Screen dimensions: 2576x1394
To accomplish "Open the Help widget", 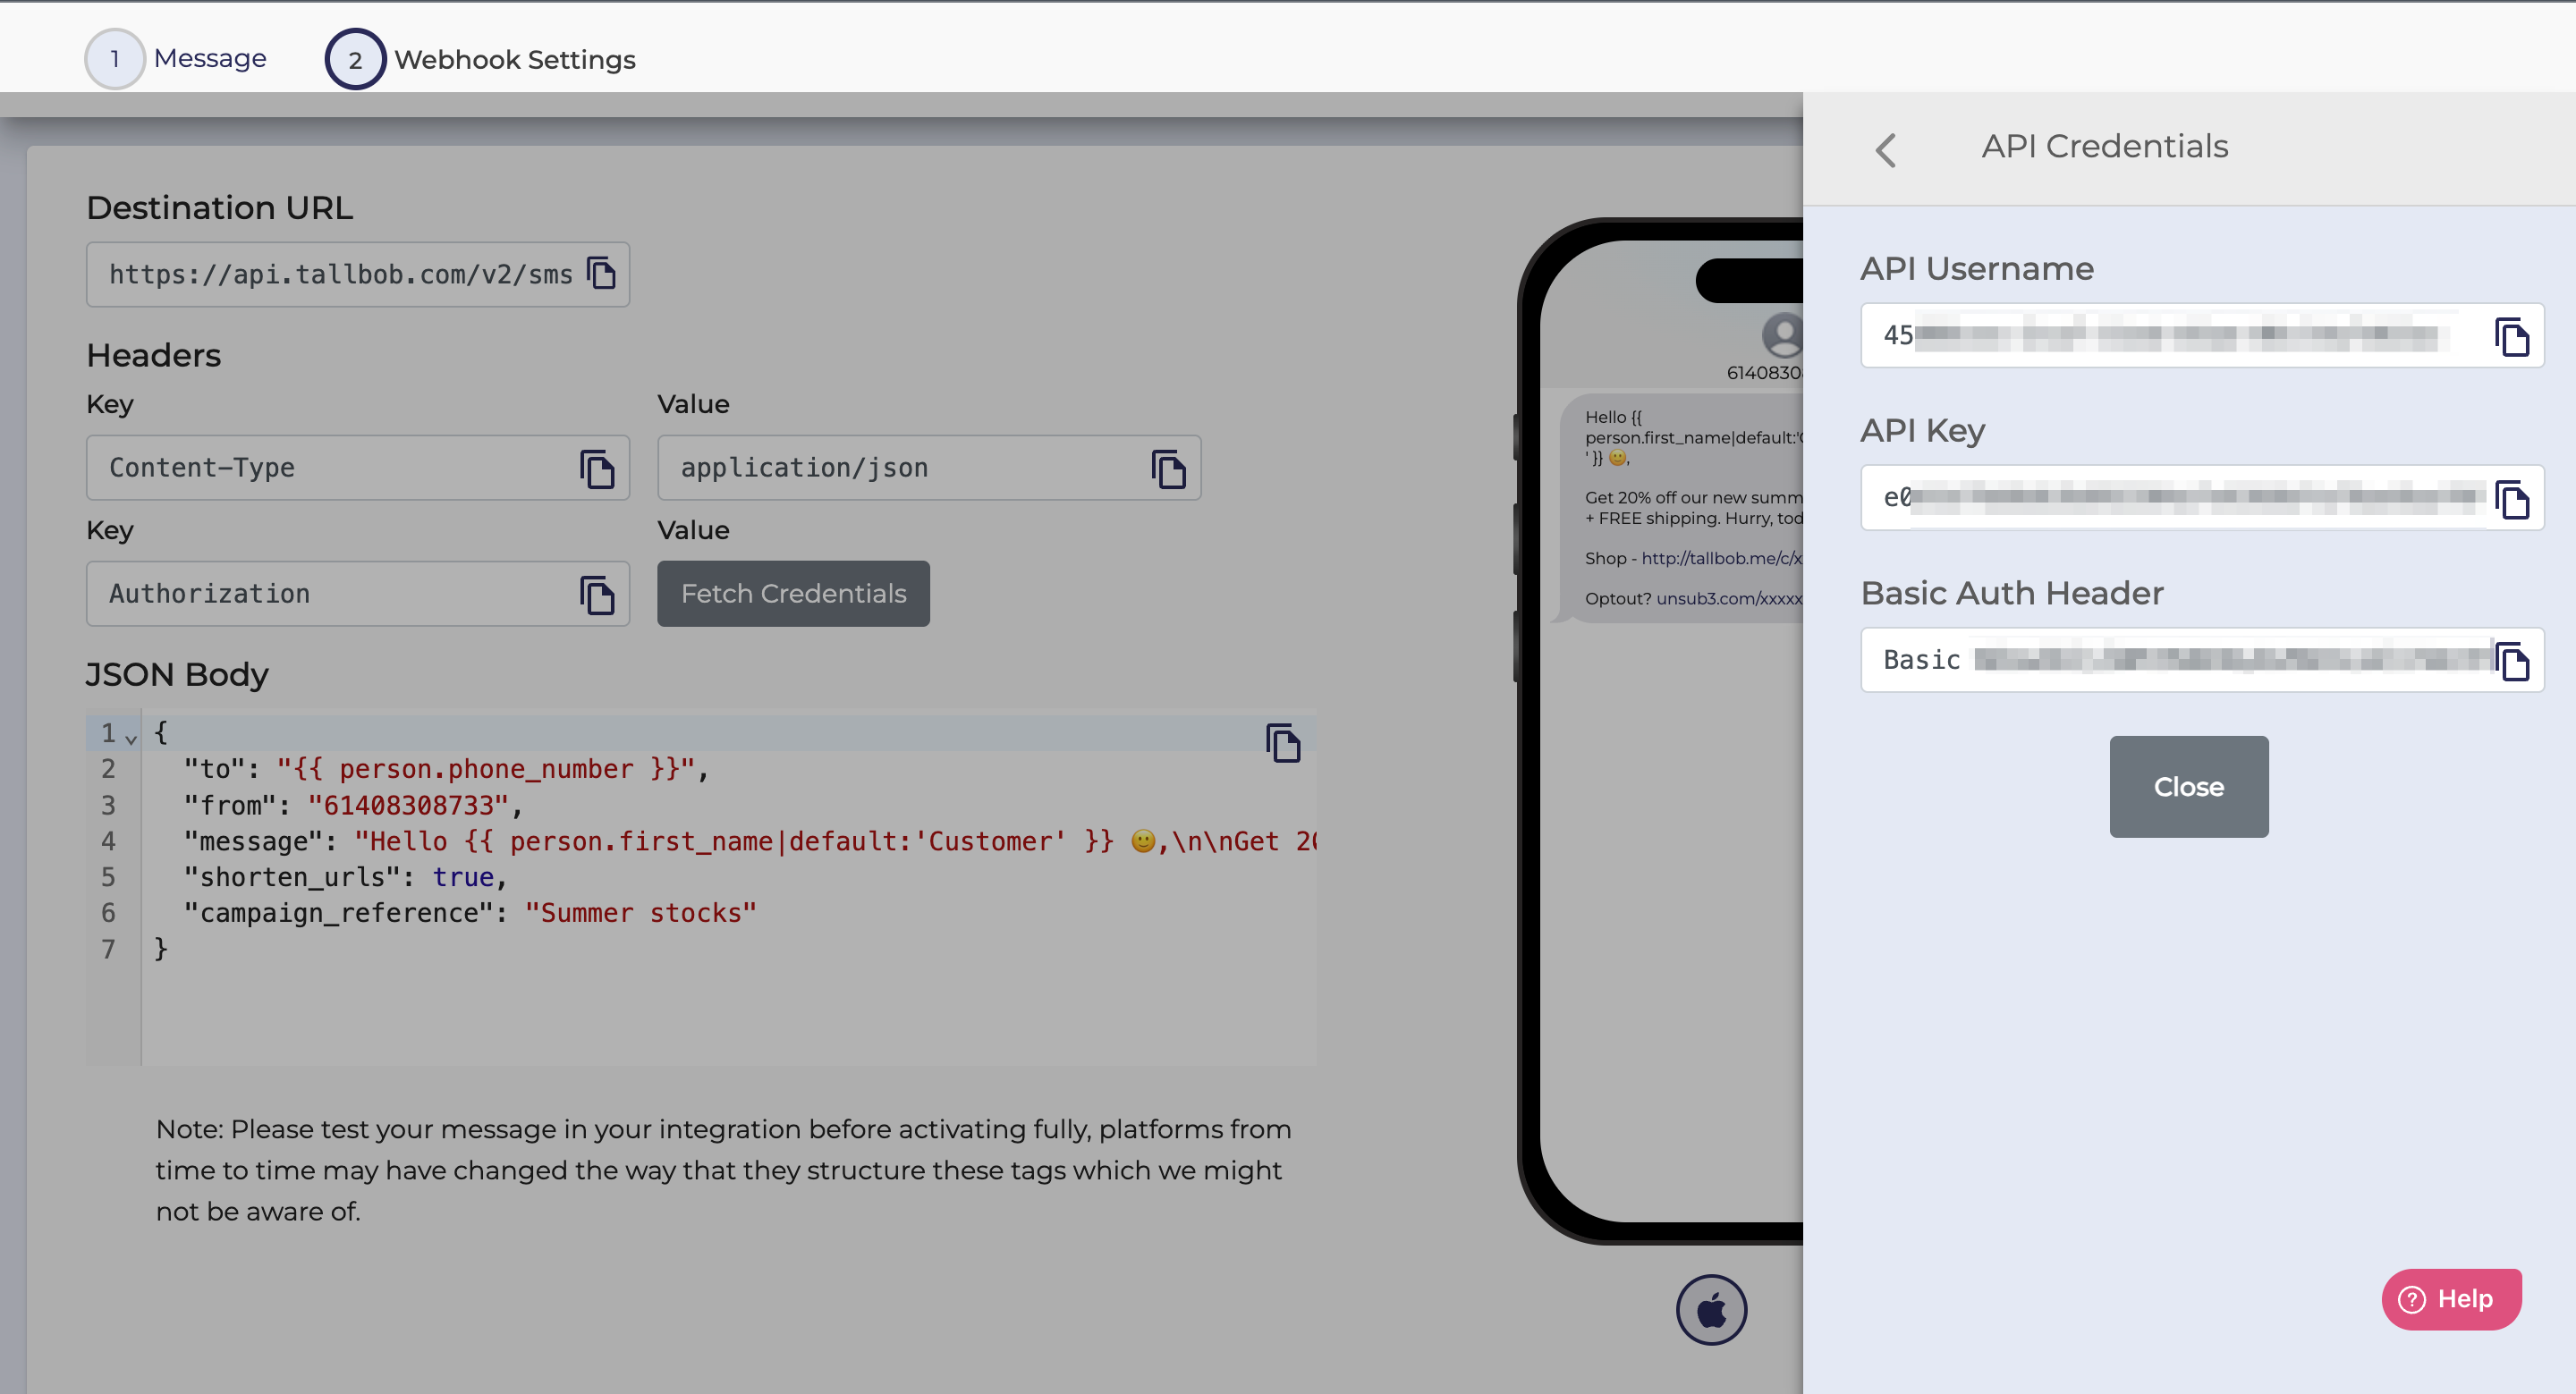I will (2450, 1298).
